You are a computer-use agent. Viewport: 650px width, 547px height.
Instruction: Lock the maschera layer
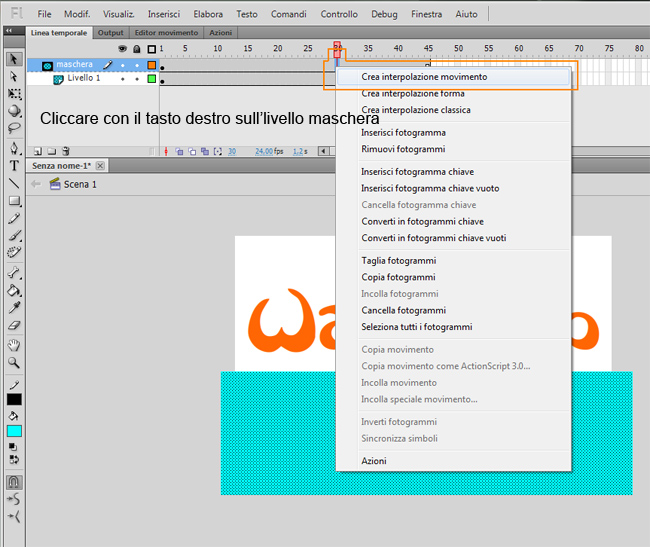coord(137,65)
